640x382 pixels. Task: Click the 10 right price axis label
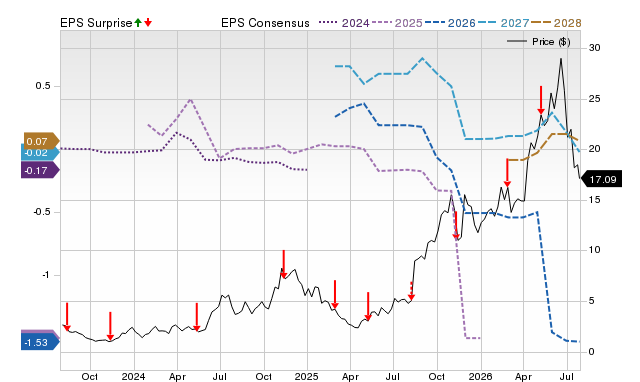click(595, 250)
